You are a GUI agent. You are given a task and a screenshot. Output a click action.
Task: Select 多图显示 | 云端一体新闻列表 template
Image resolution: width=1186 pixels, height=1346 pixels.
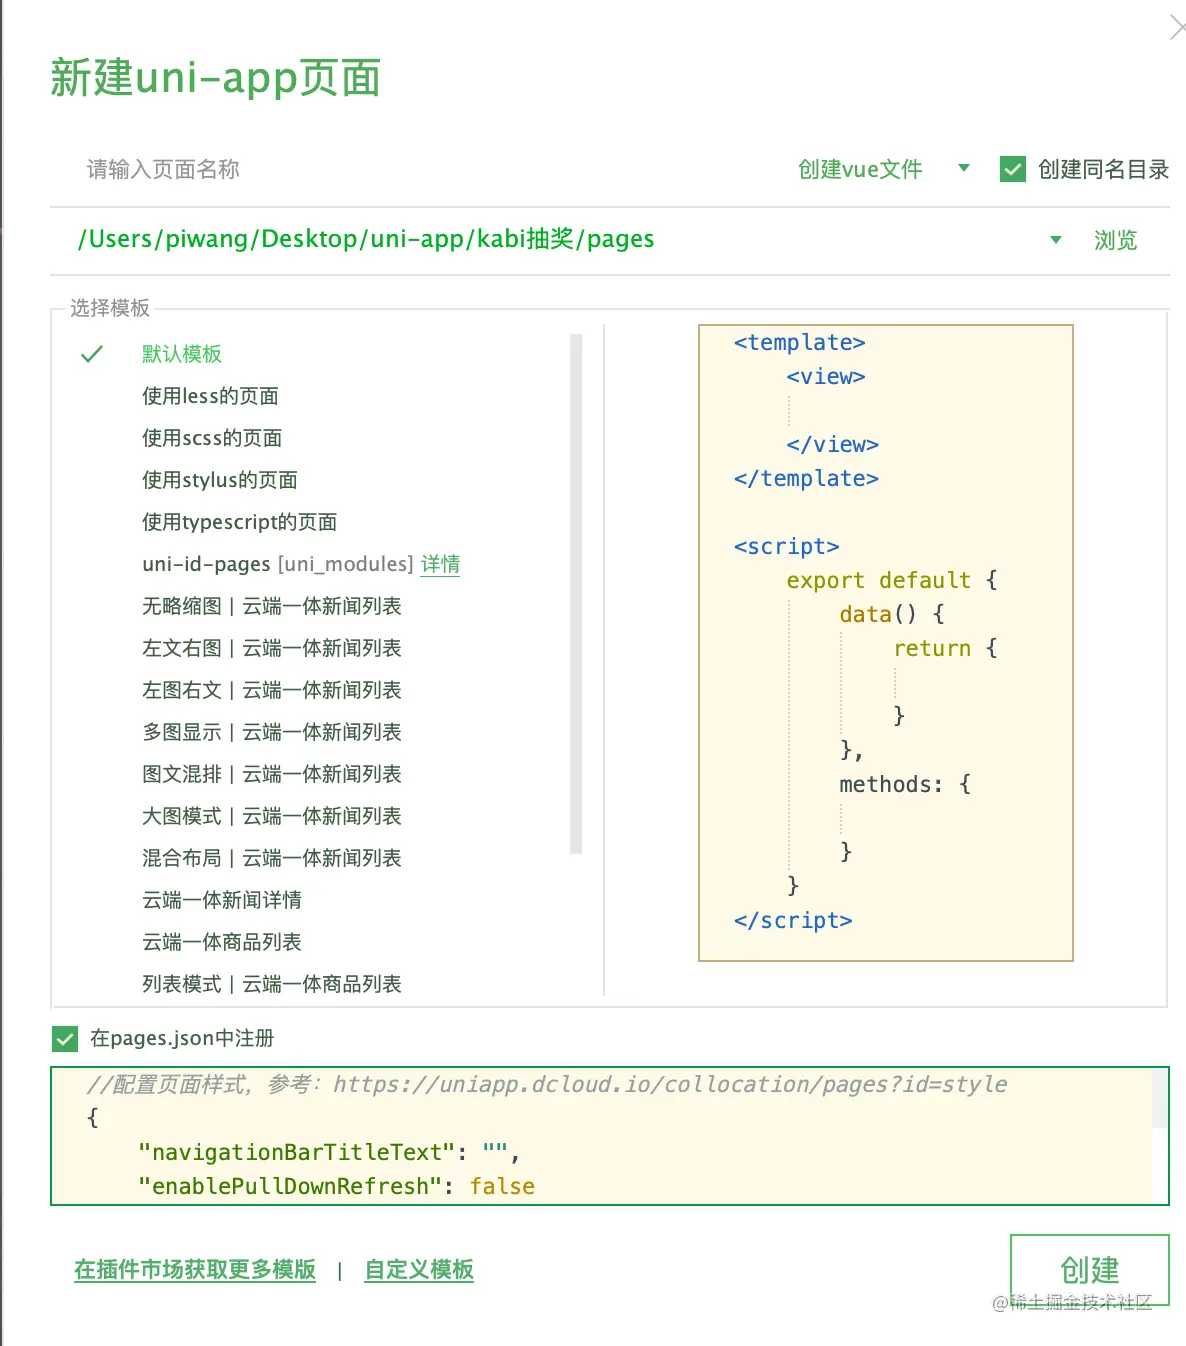pos(272,732)
